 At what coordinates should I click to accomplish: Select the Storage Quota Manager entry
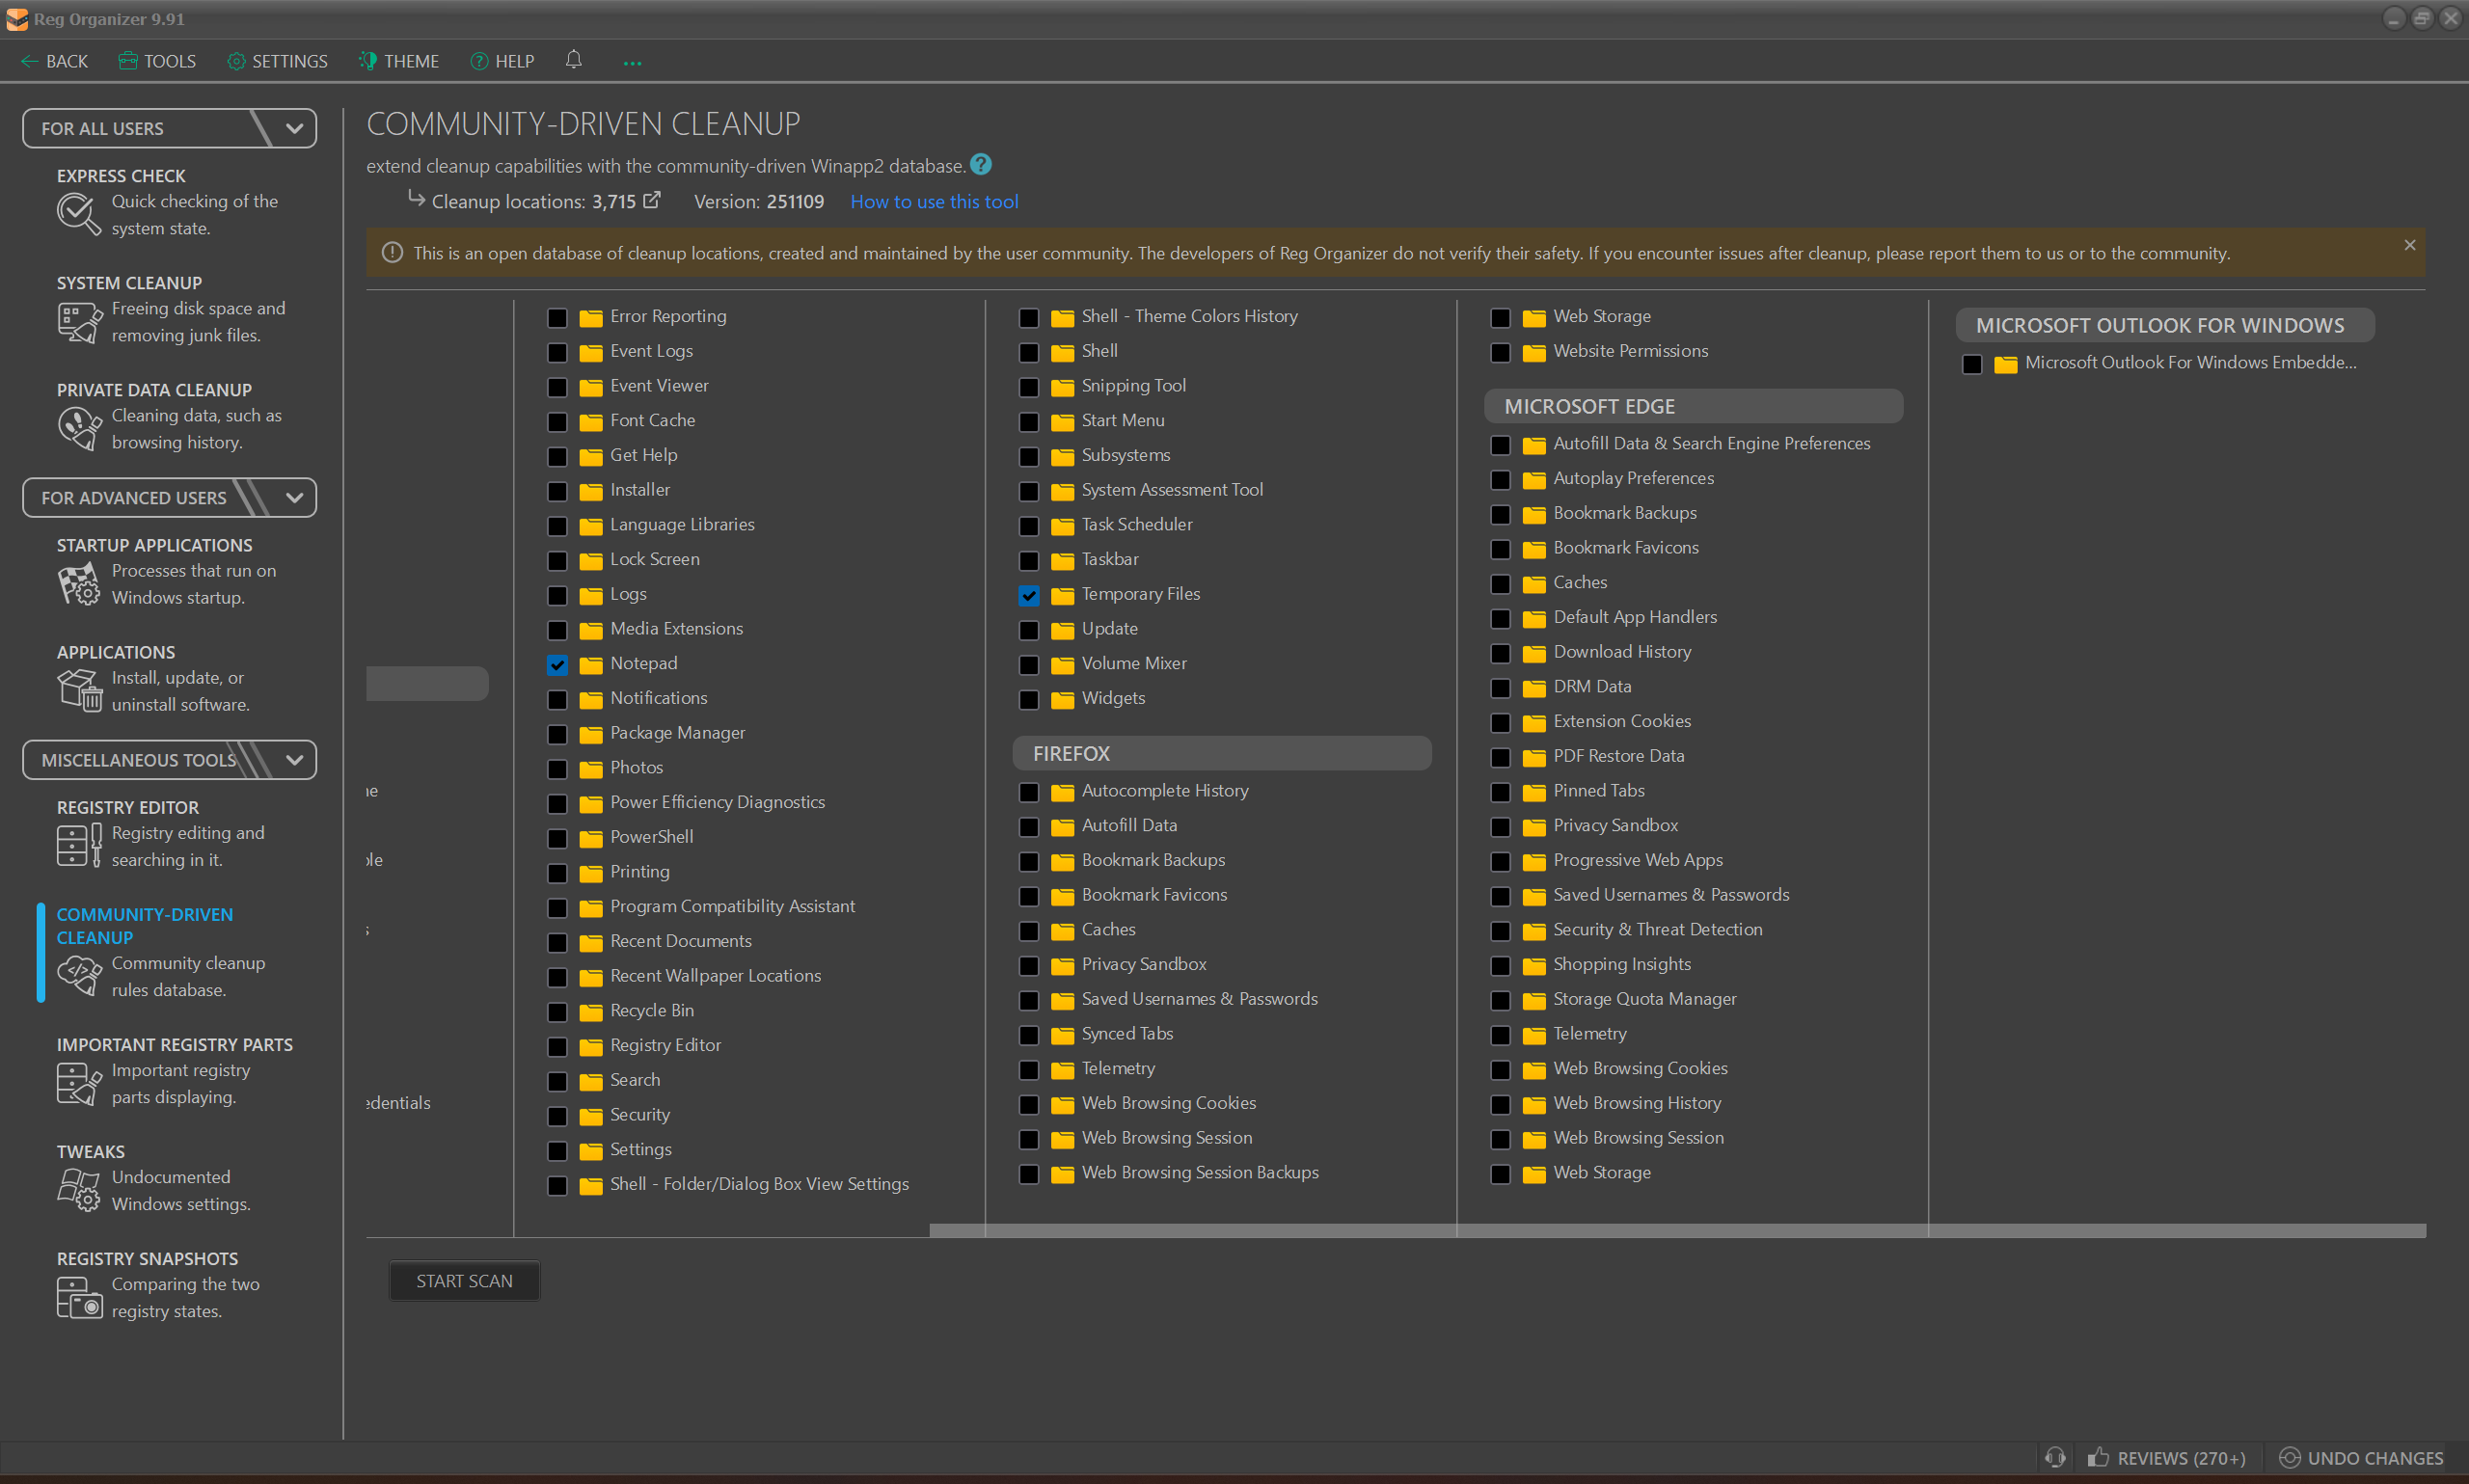[x=1644, y=999]
